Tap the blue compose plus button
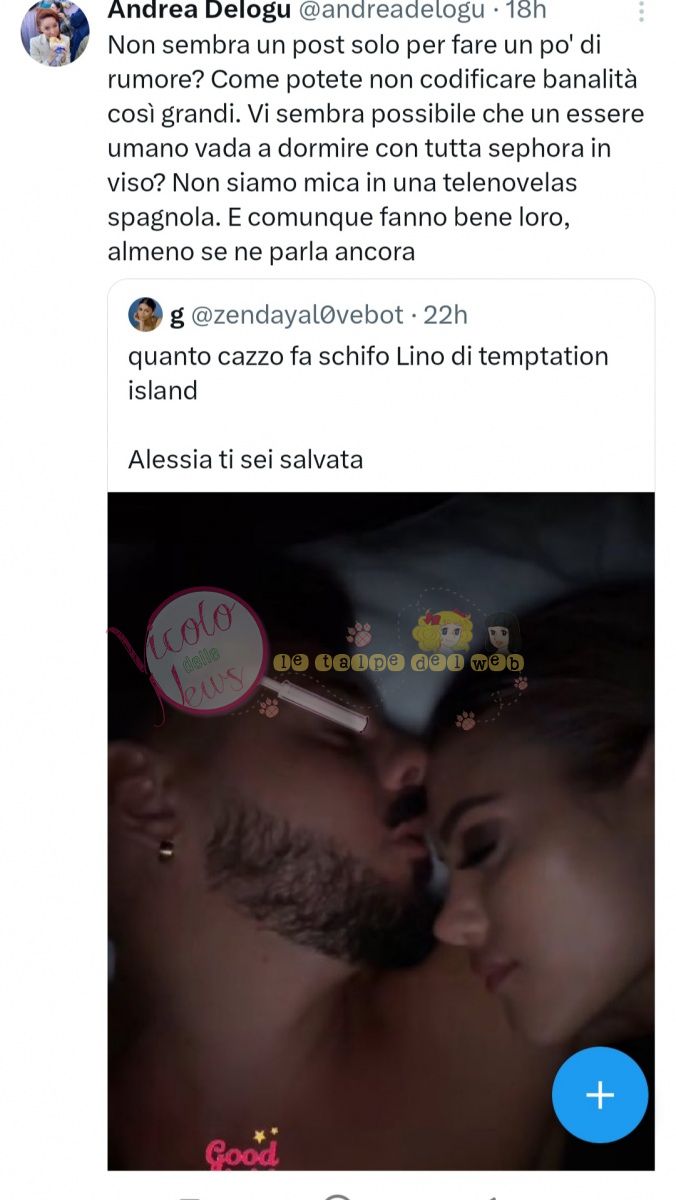 (x=600, y=1095)
